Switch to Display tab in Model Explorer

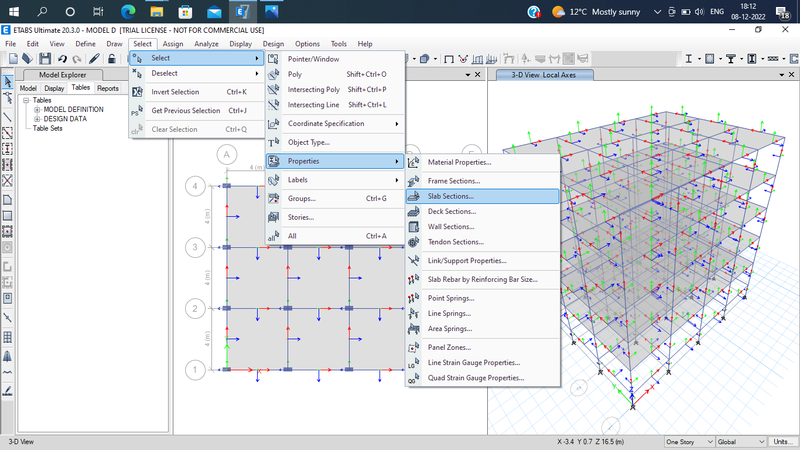(x=54, y=88)
